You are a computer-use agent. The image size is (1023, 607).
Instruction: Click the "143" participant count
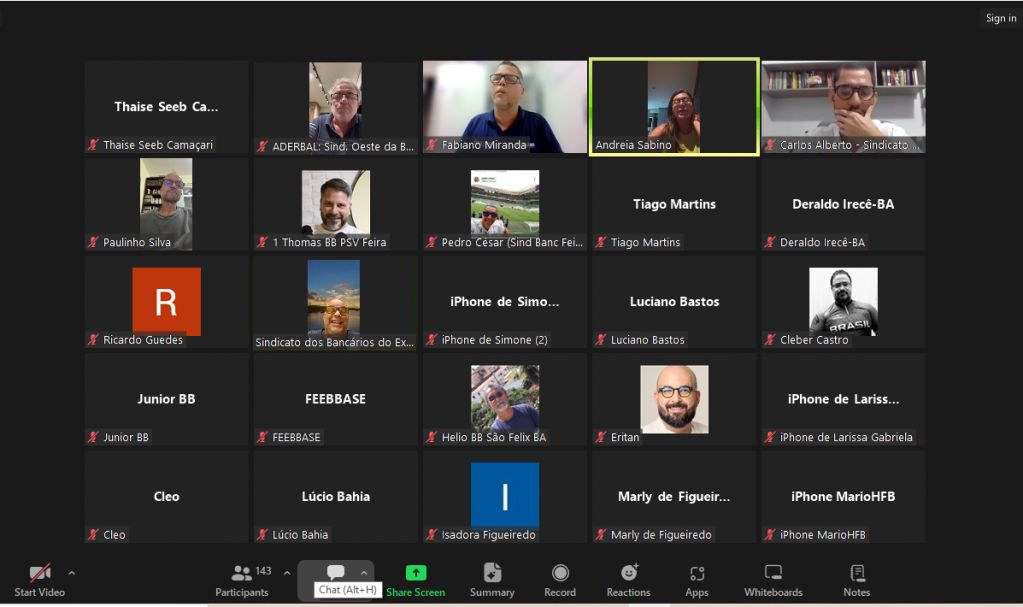[x=263, y=570]
